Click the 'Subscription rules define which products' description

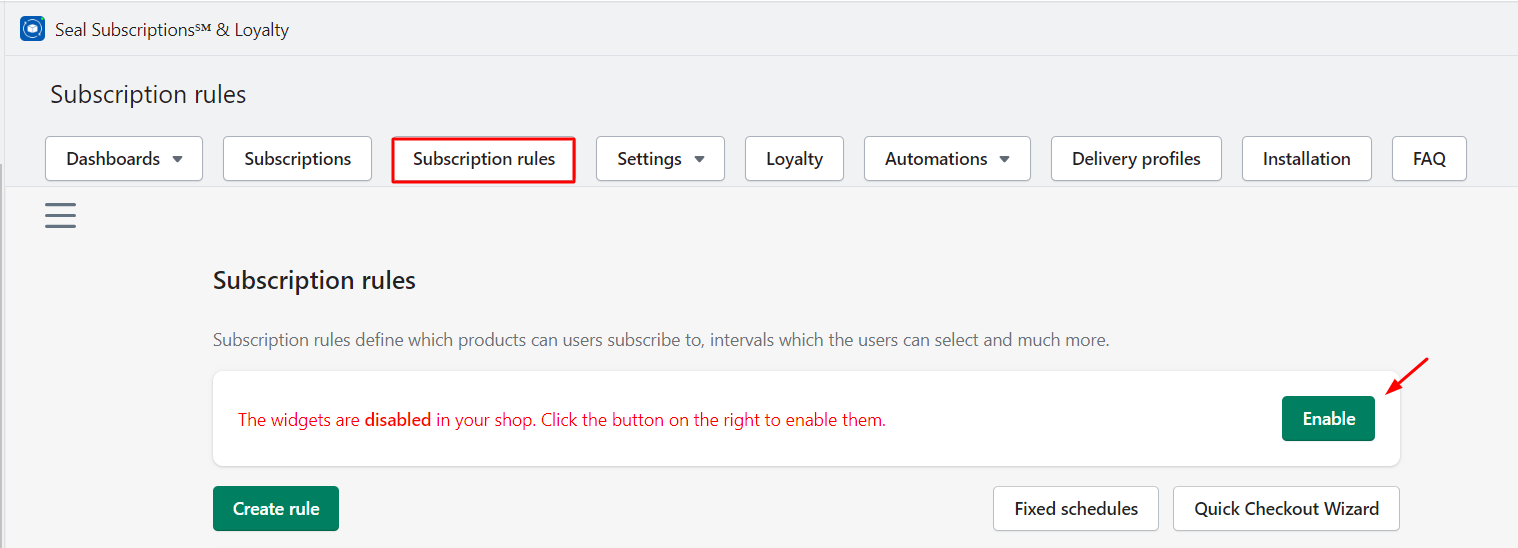[661, 340]
